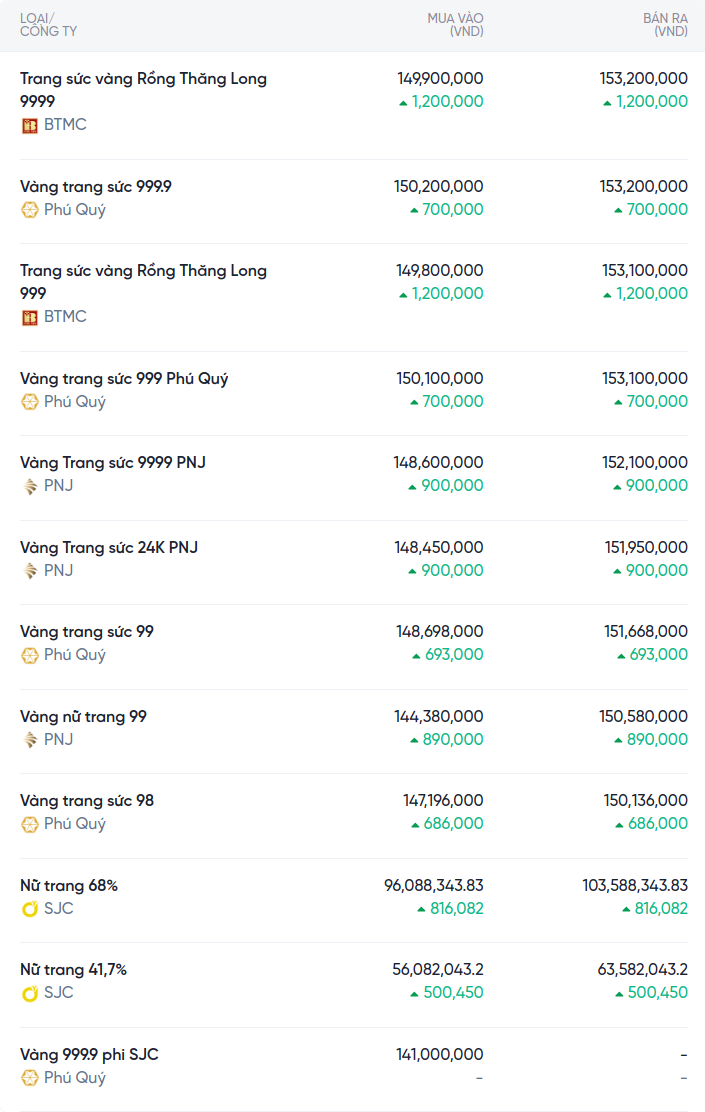Click PNJ logo under Vàng Trang sức 9999 PNJ

[x=30, y=486]
